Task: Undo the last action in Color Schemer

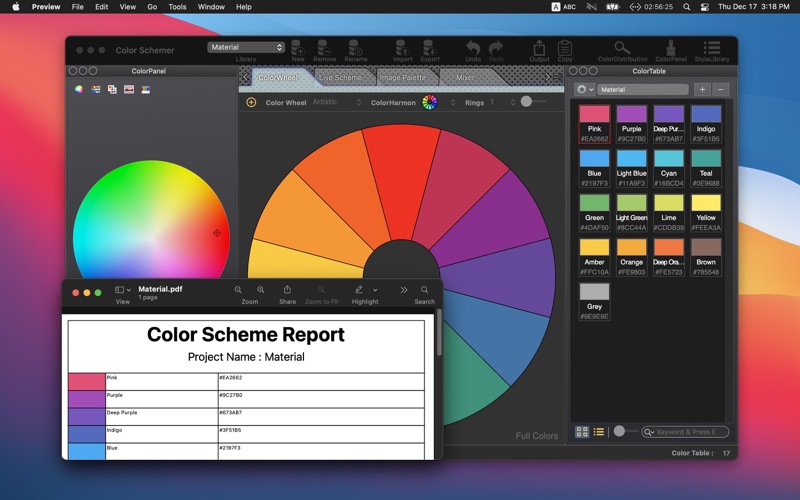Action: point(473,48)
